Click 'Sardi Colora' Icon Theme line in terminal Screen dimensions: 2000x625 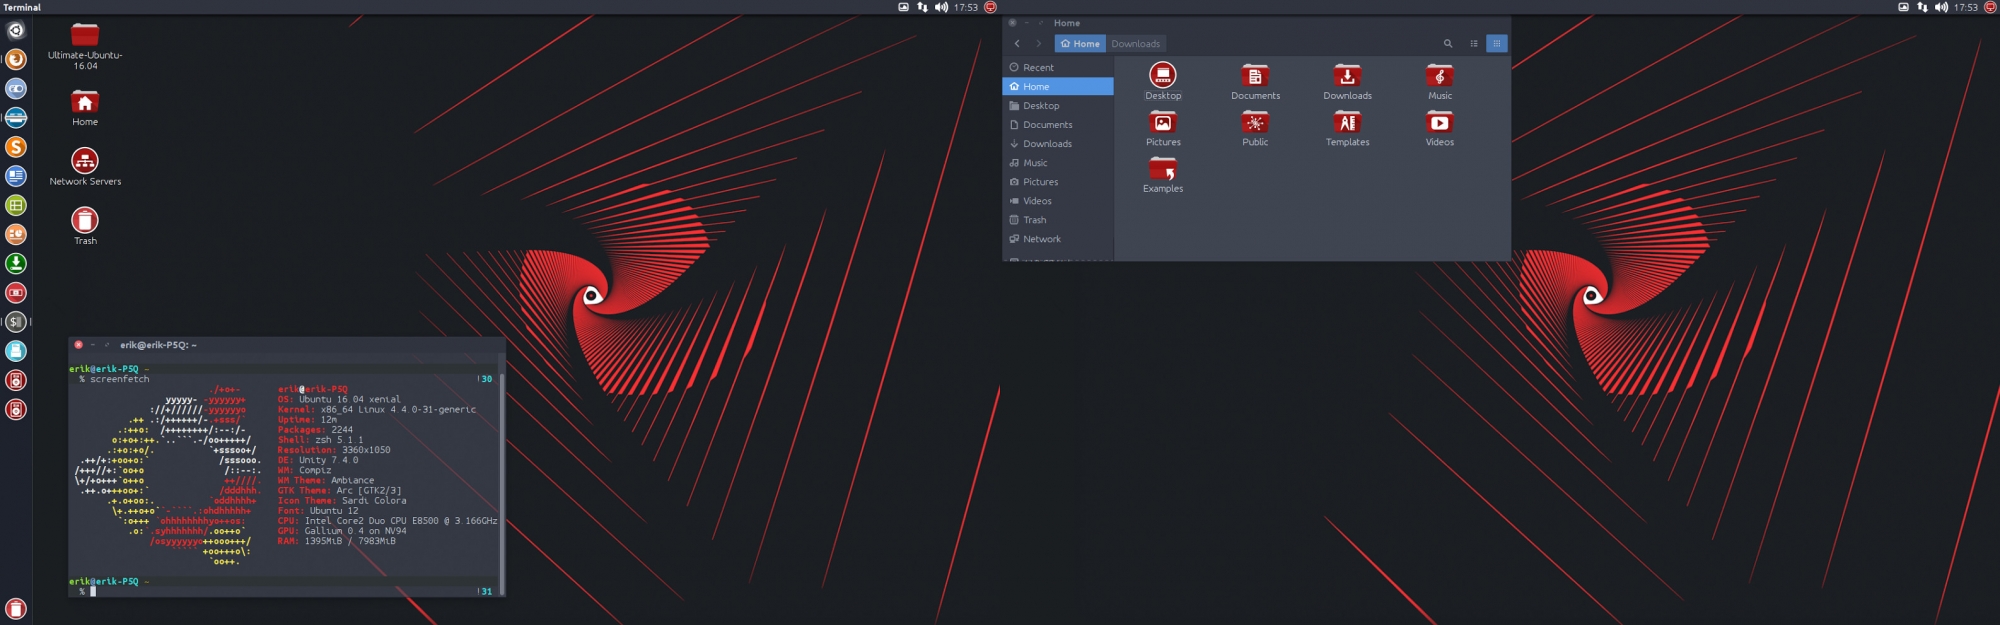point(374,501)
